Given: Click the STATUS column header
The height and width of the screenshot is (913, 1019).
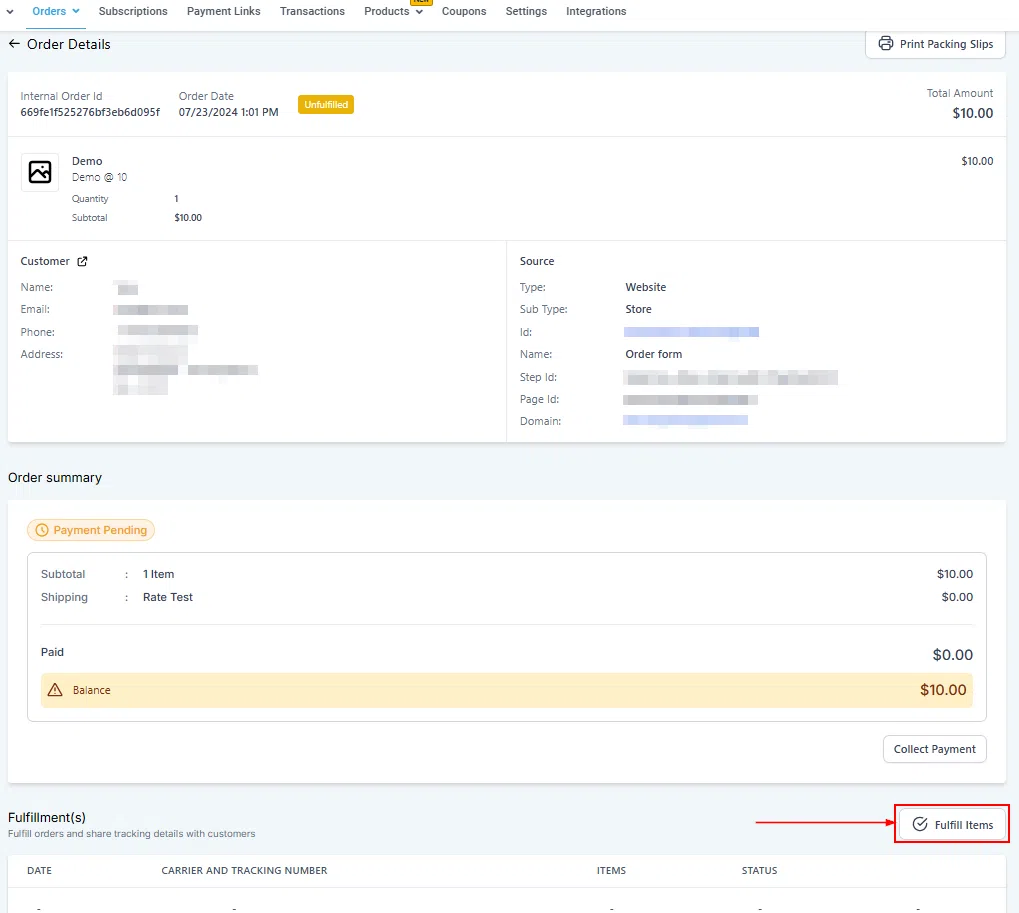Looking at the screenshot, I should pyautogui.click(x=759, y=870).
